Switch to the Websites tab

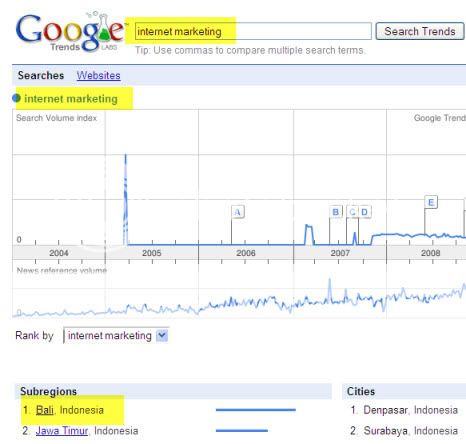click(98, 75)
